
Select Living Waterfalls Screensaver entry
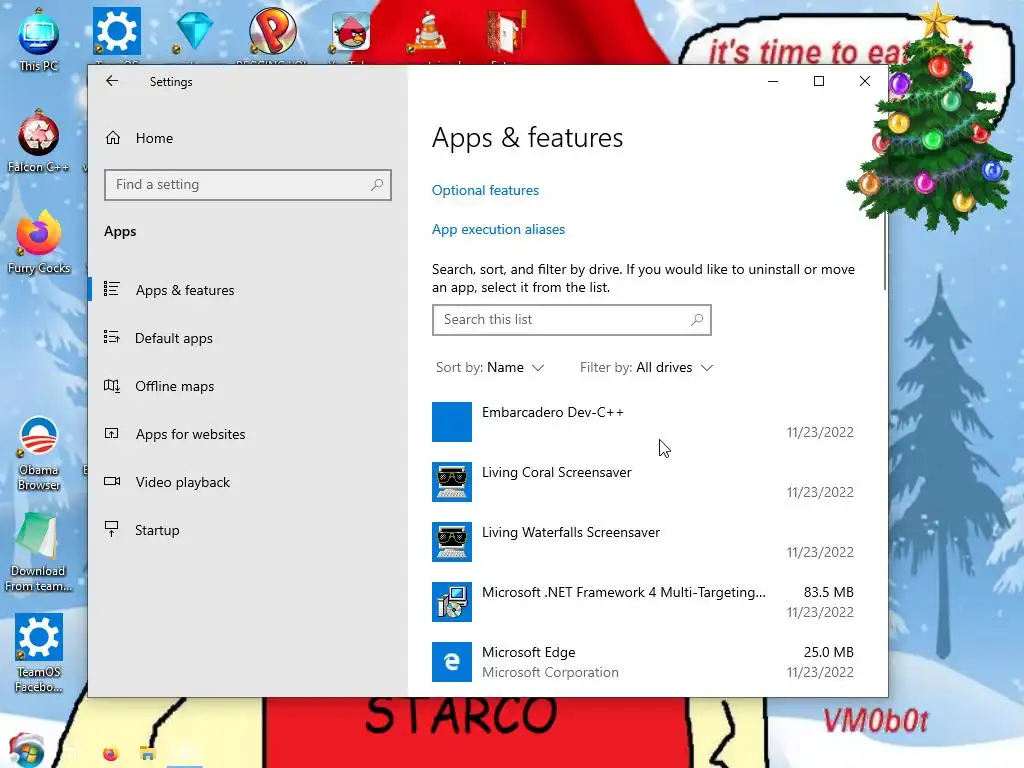(643, 542)
